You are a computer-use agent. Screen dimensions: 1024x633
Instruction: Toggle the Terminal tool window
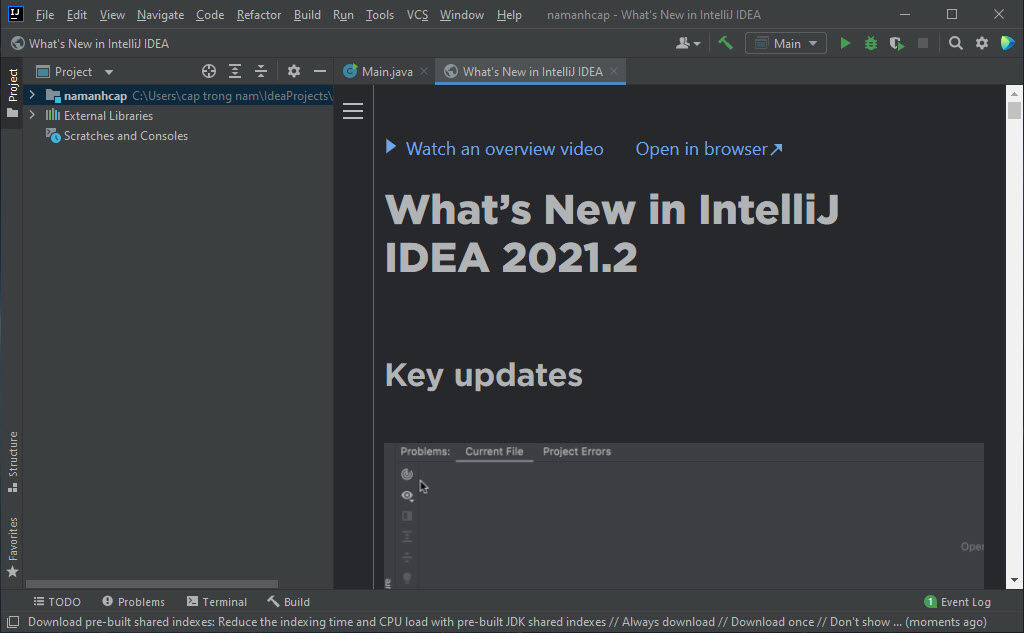[217, 602]
